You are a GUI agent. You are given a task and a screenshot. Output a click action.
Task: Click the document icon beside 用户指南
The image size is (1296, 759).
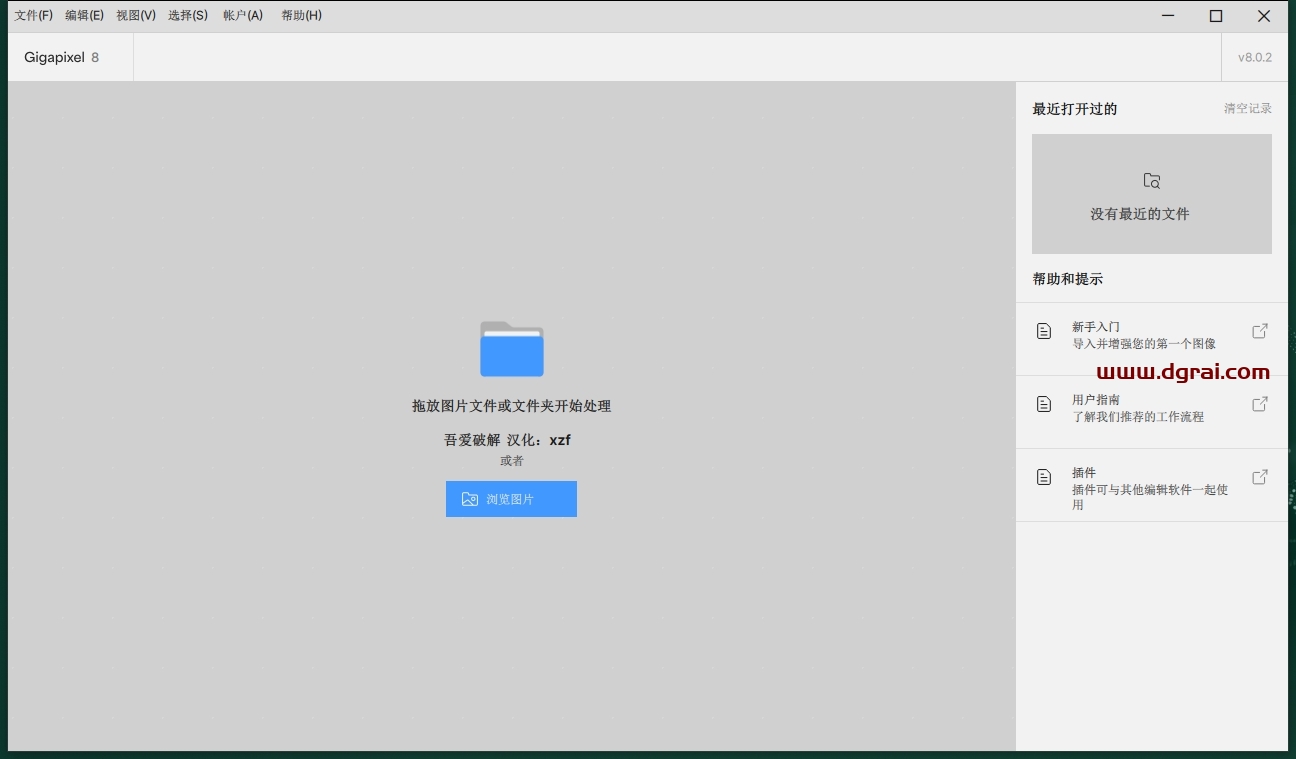[1044, 404]
